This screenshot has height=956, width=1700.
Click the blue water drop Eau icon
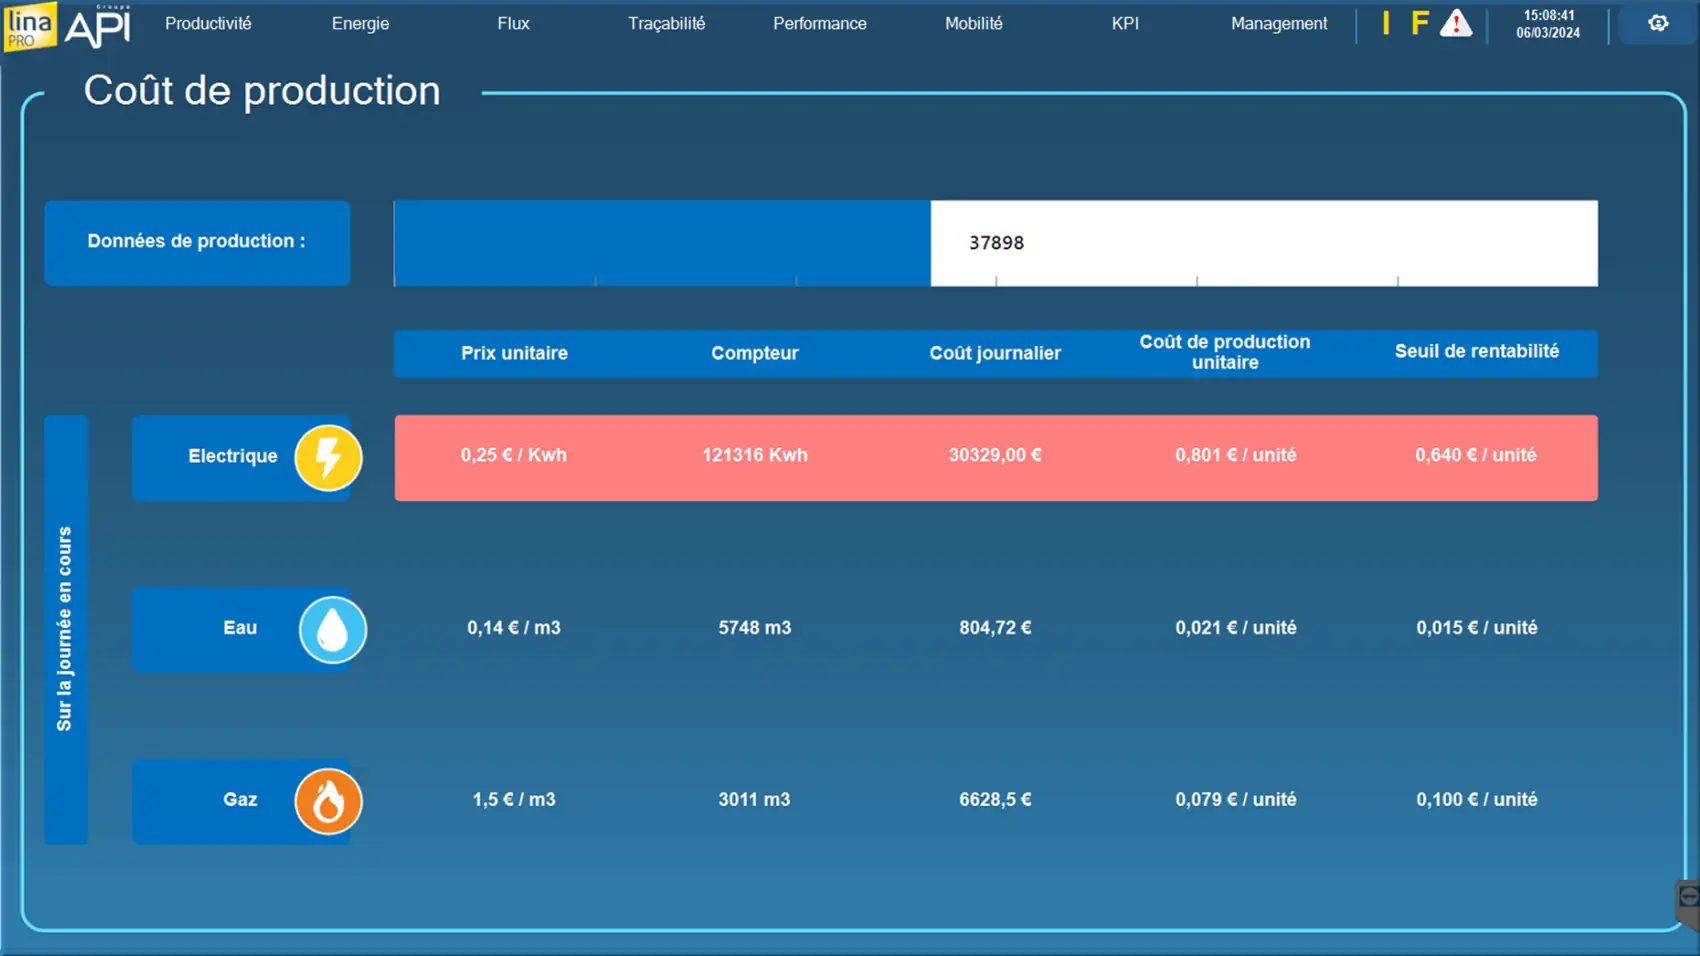333,630
